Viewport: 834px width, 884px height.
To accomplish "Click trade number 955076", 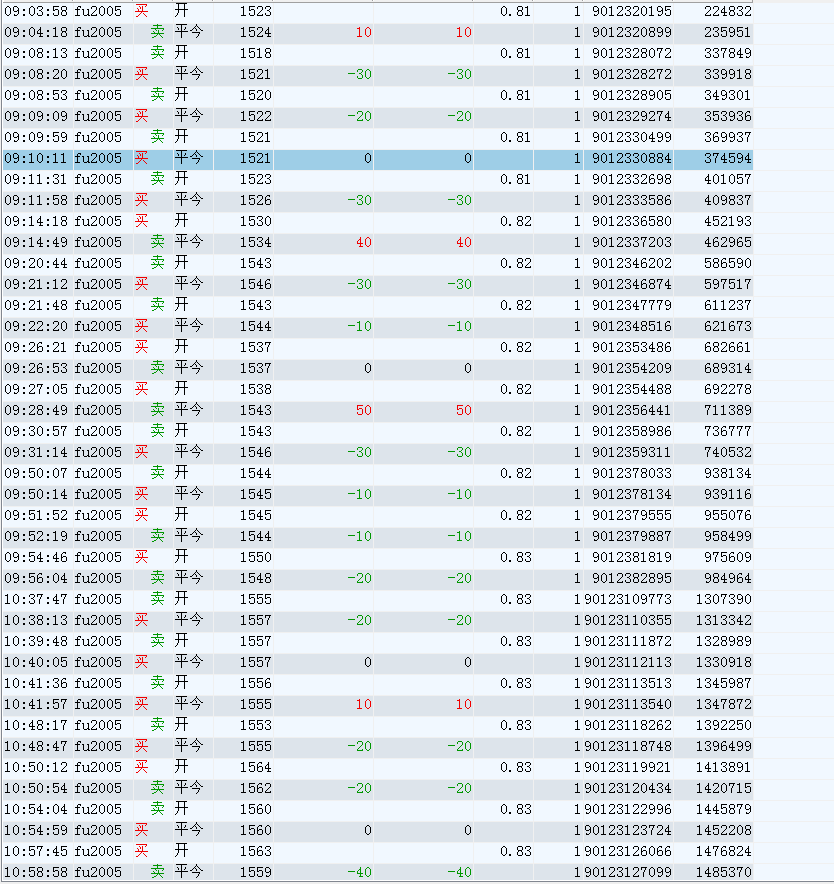I will pyautogui.click(x=727, y=515).
